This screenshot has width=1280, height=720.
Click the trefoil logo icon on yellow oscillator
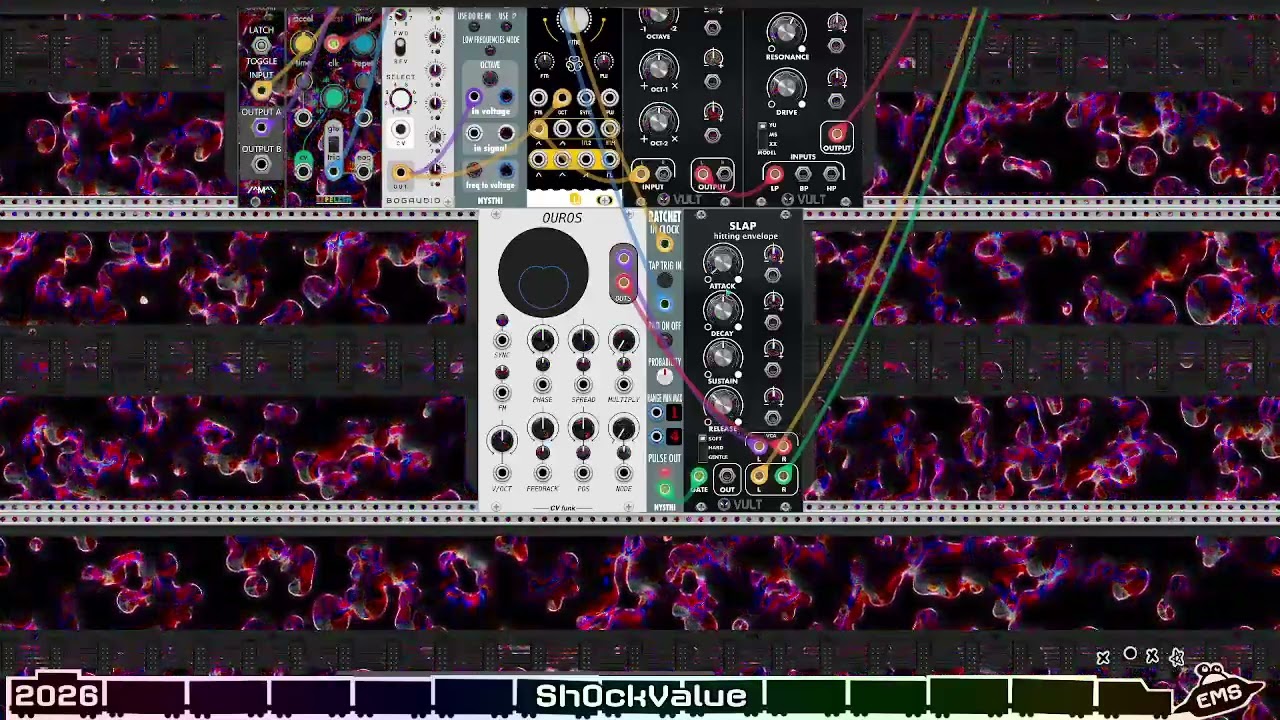point(574,65)
